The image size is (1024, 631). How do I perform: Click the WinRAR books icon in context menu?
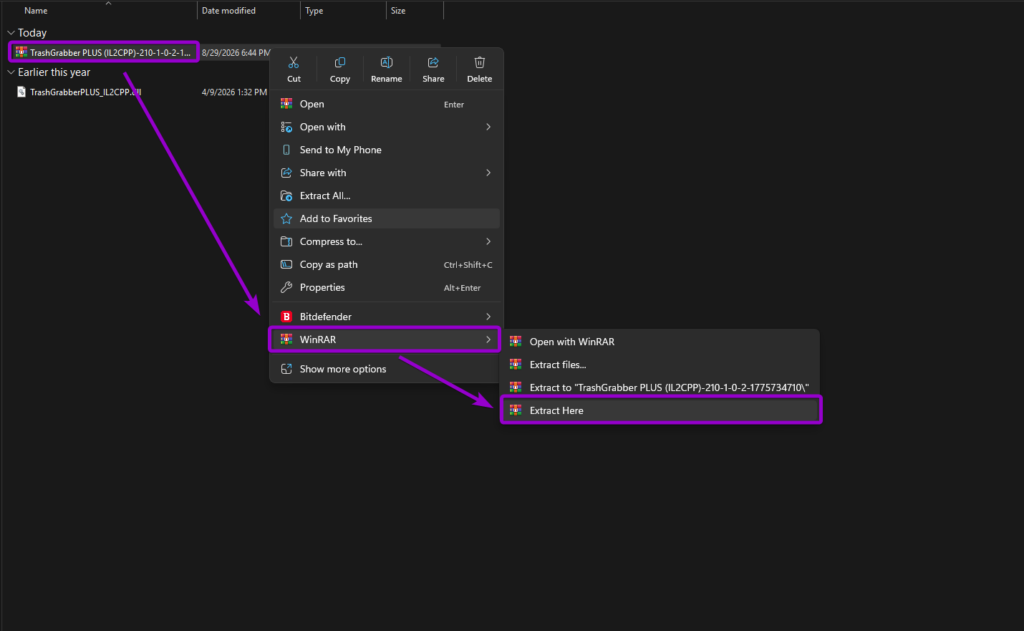pos(286,339)
